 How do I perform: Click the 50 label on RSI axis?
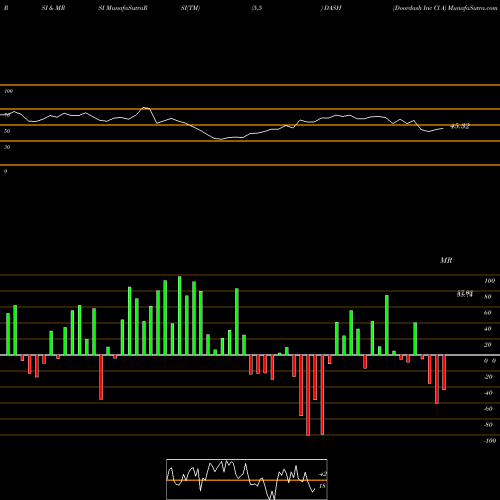pyautogui.click(x=7, y=131)
